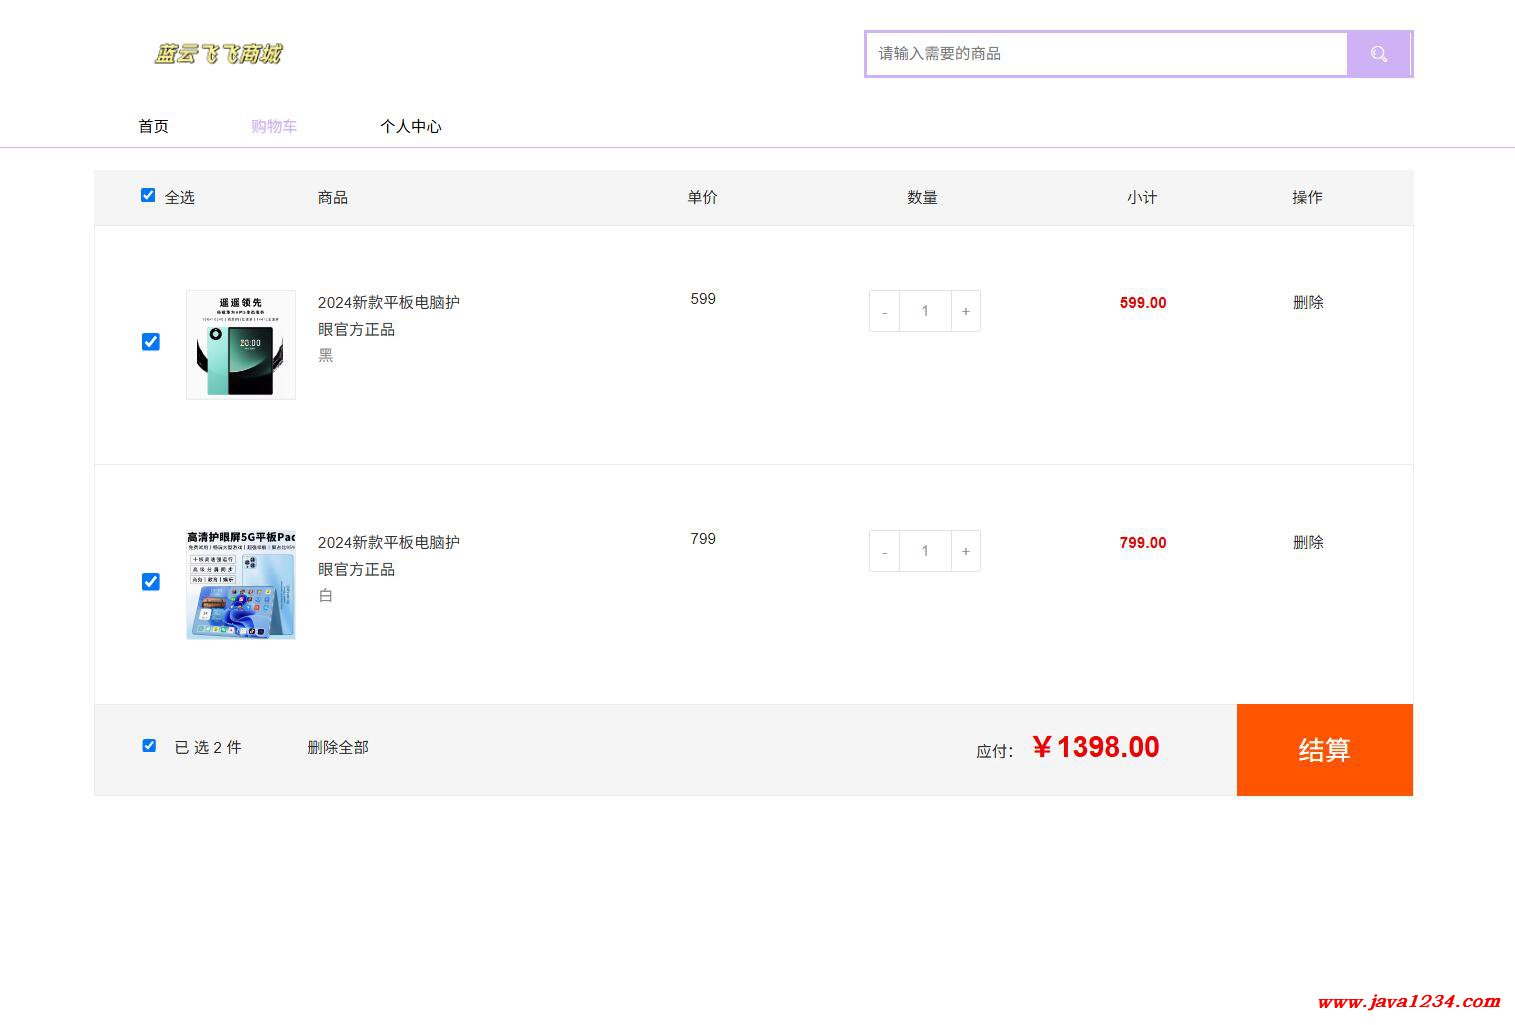The image size is (1515, 1025).
Task: Increase quantity of the 599 tablet
Action: click(965, 311)
